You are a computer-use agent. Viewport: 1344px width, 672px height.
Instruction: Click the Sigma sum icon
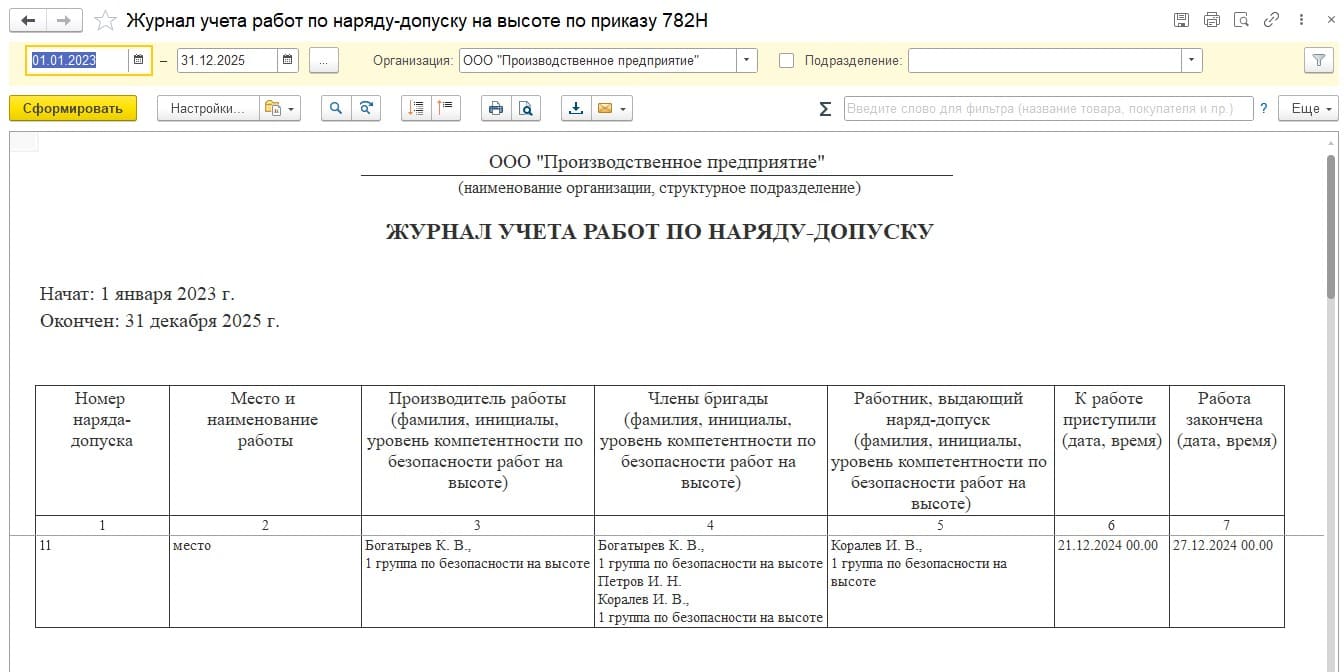825,109
